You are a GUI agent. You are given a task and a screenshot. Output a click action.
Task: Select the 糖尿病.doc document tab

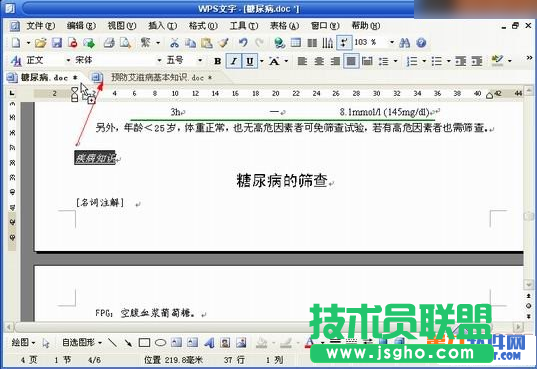[x=45, y=77]
